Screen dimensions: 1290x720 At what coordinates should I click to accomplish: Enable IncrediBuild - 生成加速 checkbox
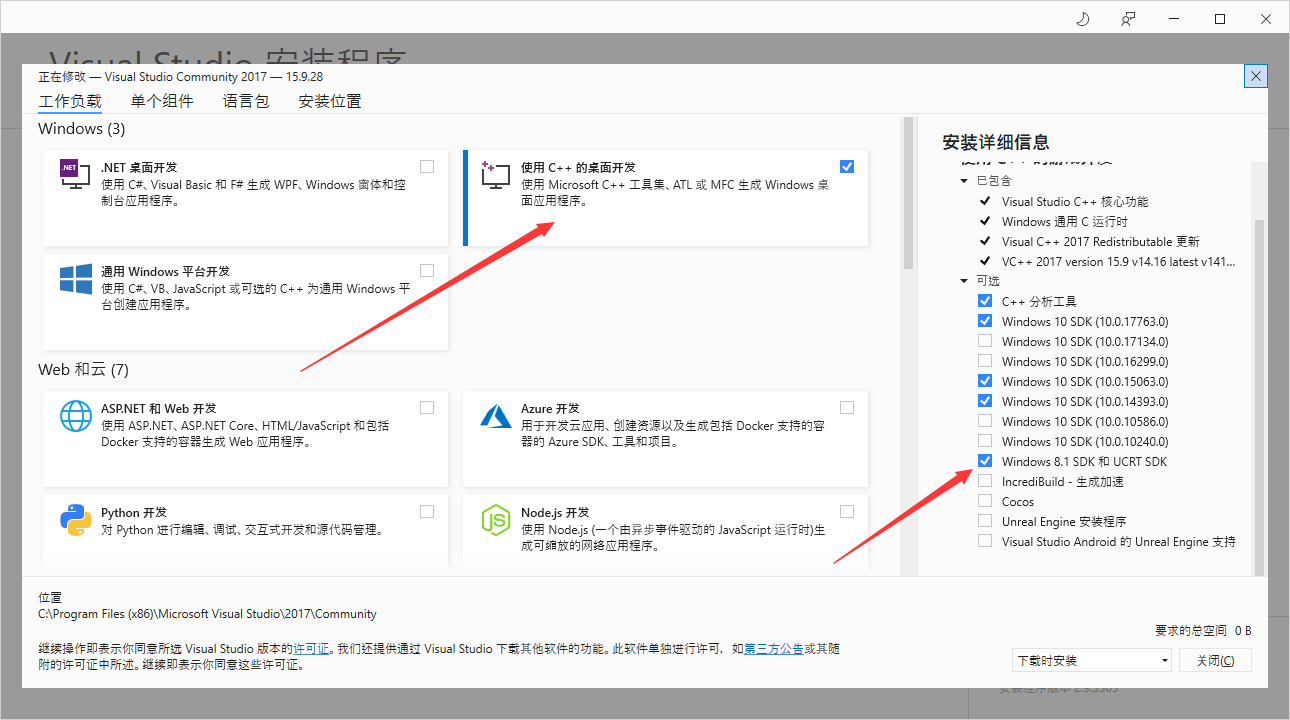coord(985,481)
